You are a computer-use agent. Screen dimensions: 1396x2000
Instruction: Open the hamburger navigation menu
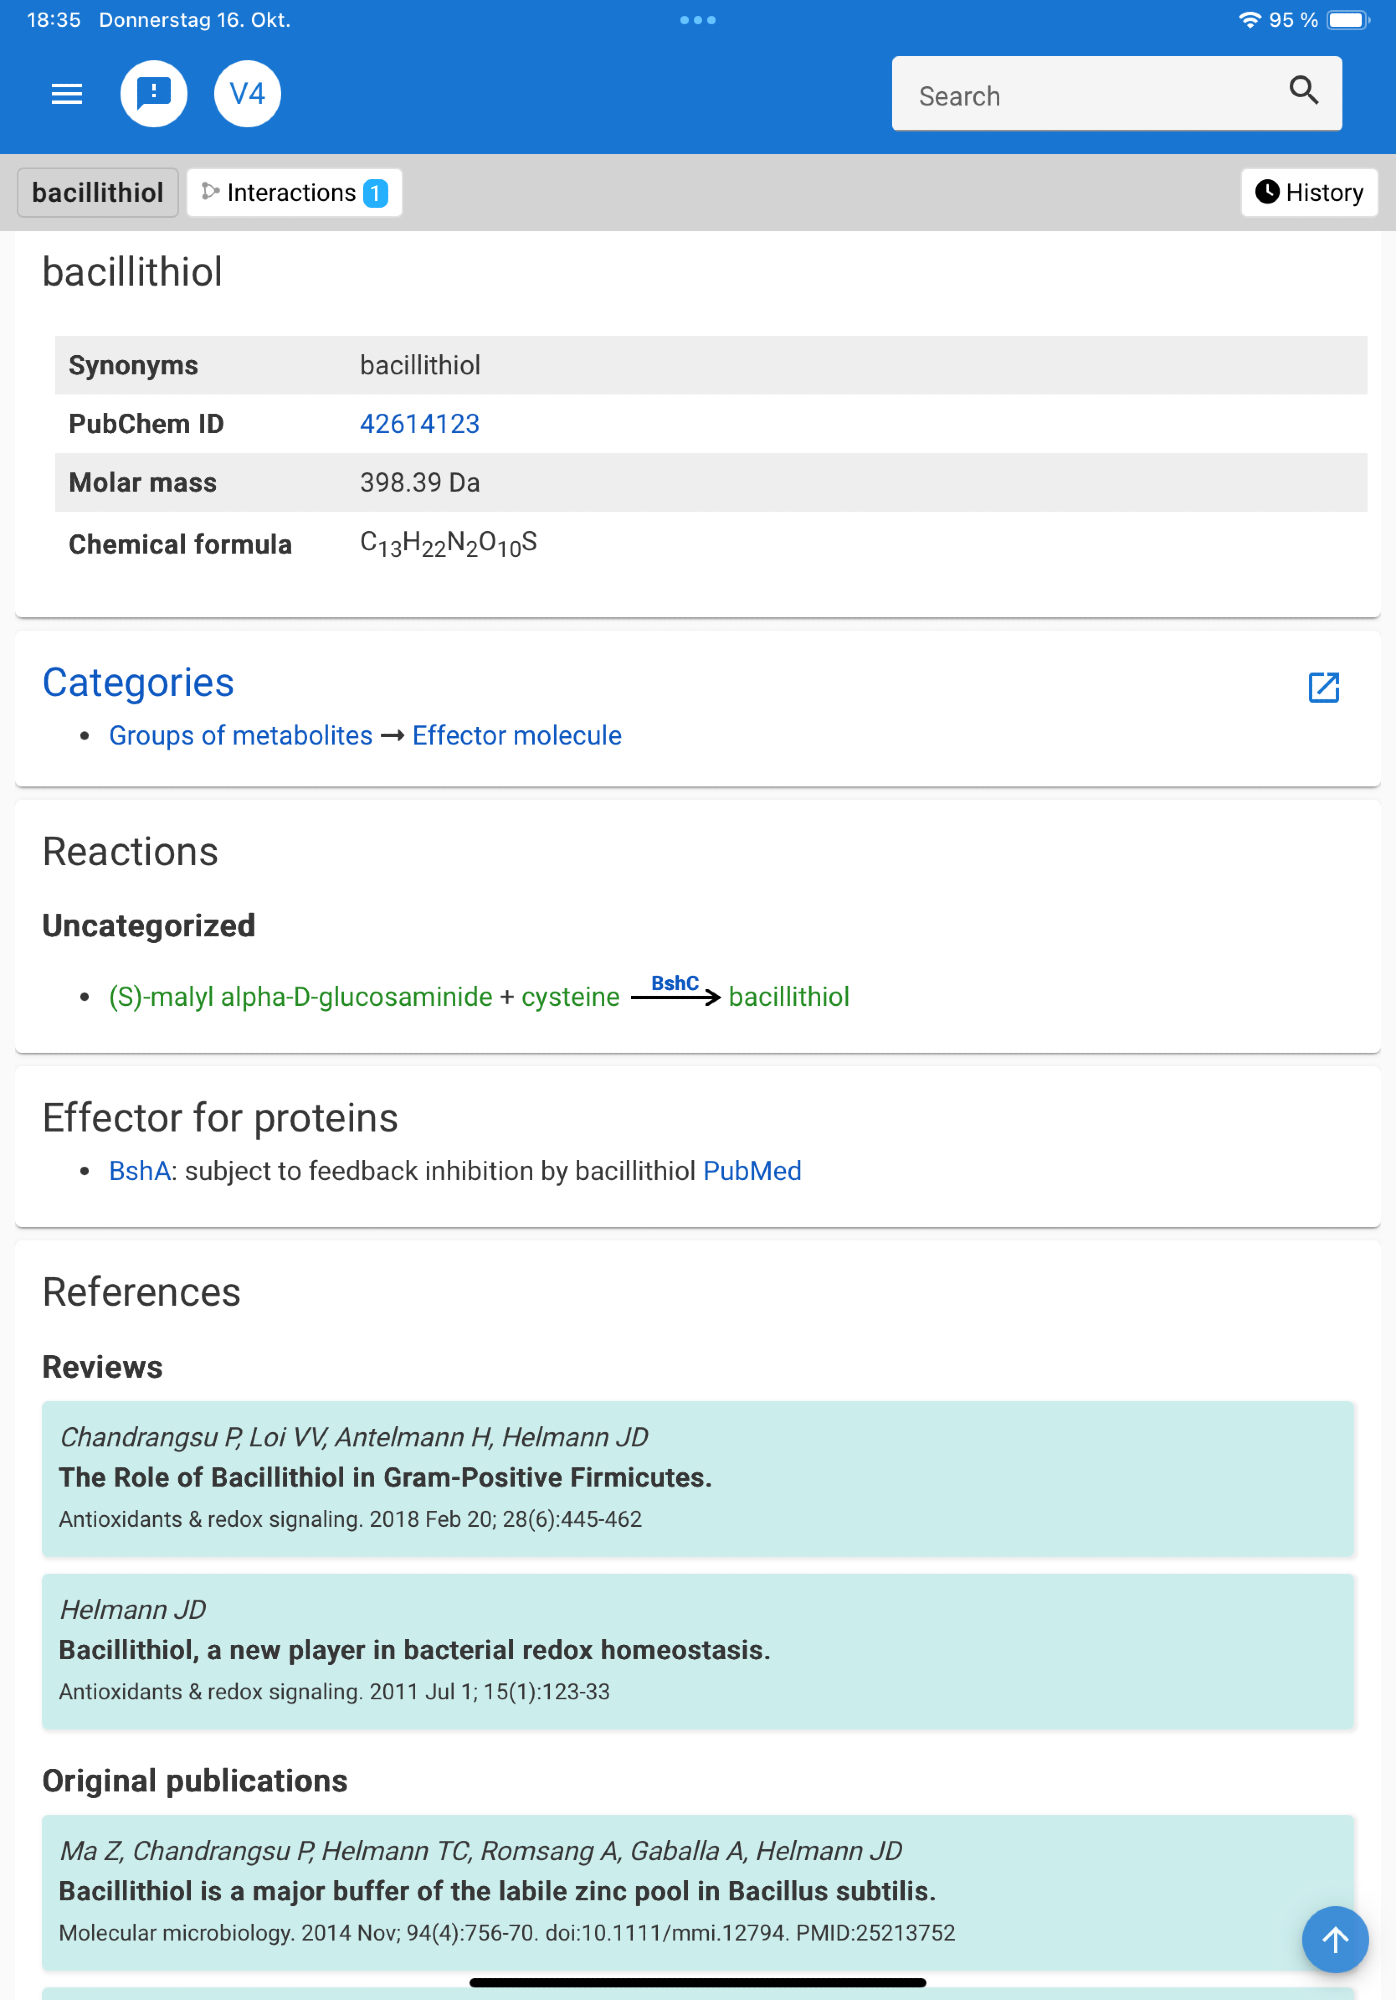click(x=67, y=94)
